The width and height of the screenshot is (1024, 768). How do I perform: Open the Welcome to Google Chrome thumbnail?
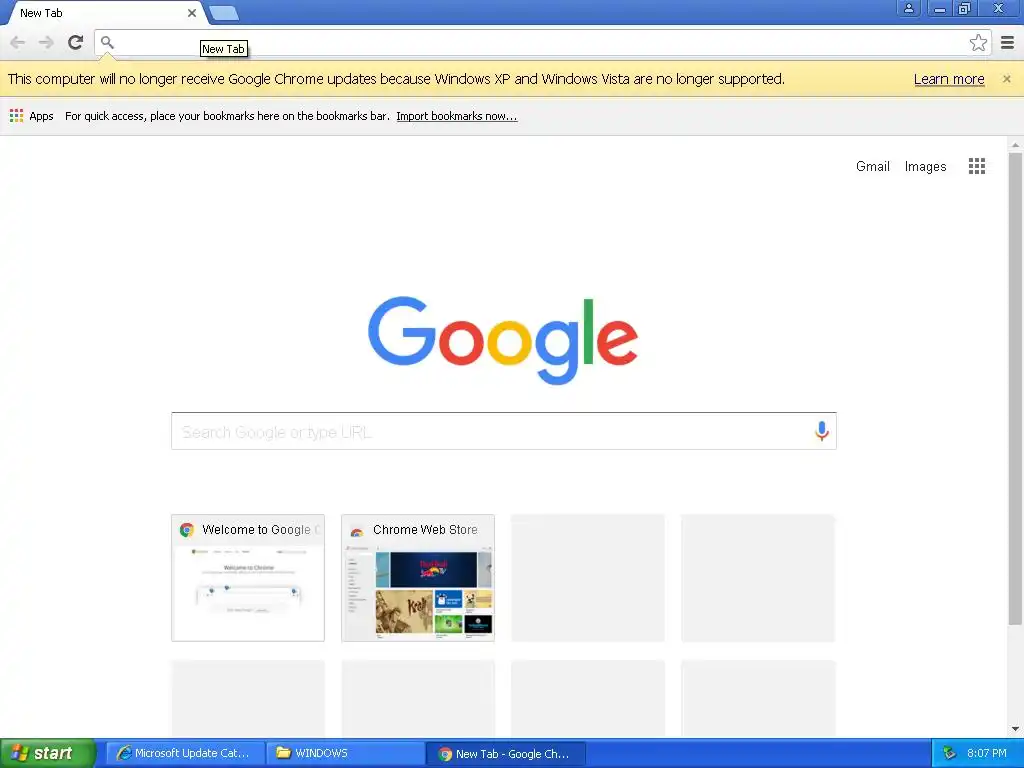point(248,578)
